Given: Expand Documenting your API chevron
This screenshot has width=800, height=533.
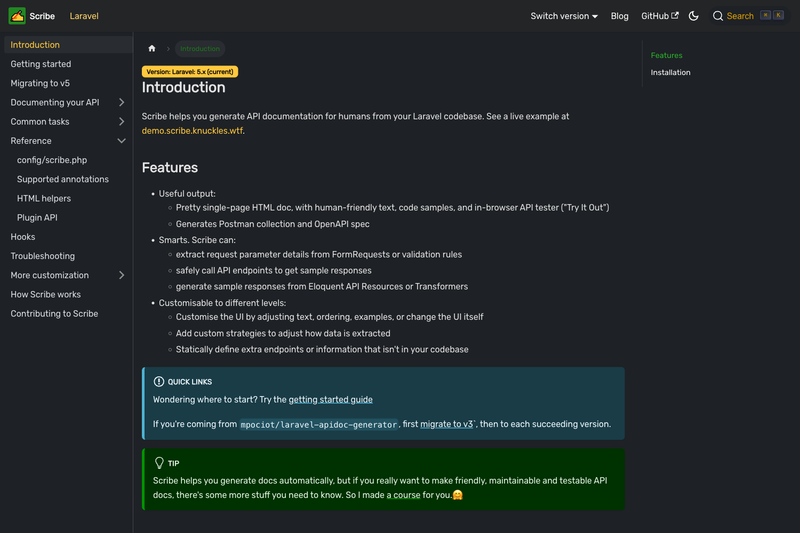Looking at the screenshot, I should tap(121, 103).
